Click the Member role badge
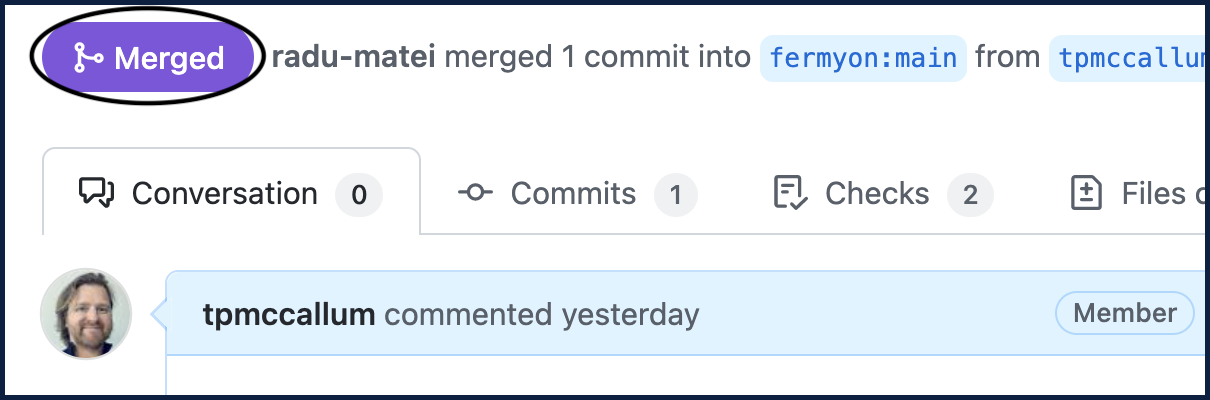Screen dimensions: 1210x400 point(1125,314)
